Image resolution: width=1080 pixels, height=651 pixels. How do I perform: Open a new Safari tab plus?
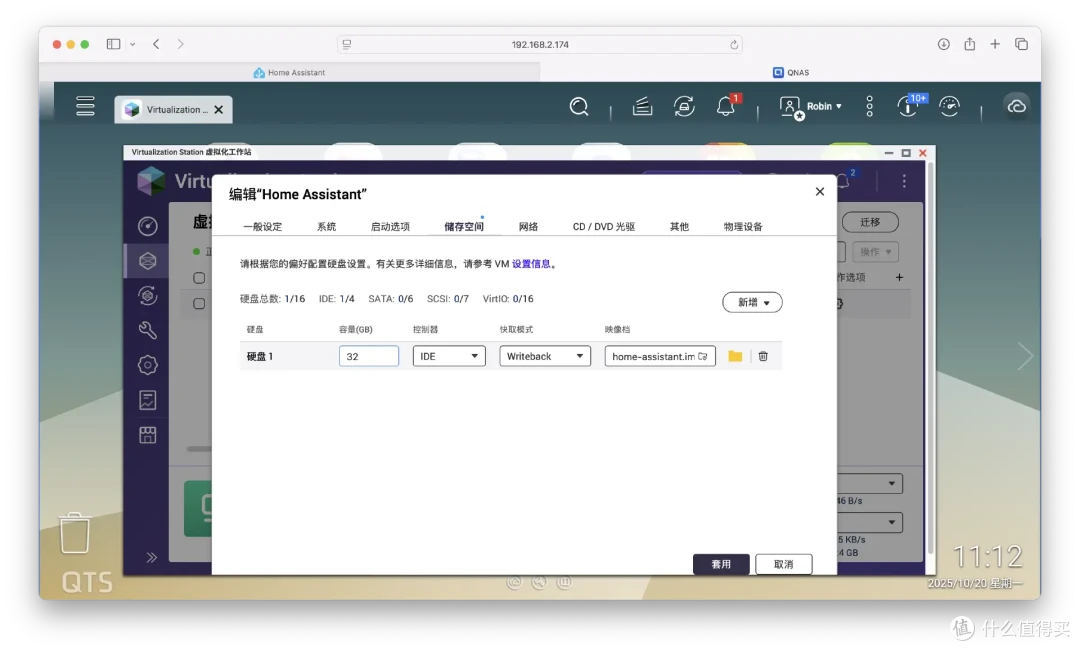995,44
